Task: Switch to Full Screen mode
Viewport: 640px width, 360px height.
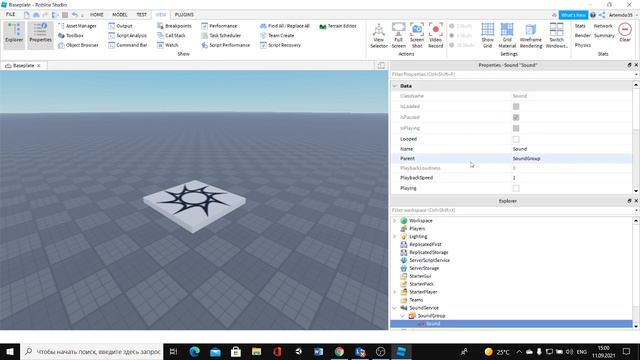Action: (398, 36)
